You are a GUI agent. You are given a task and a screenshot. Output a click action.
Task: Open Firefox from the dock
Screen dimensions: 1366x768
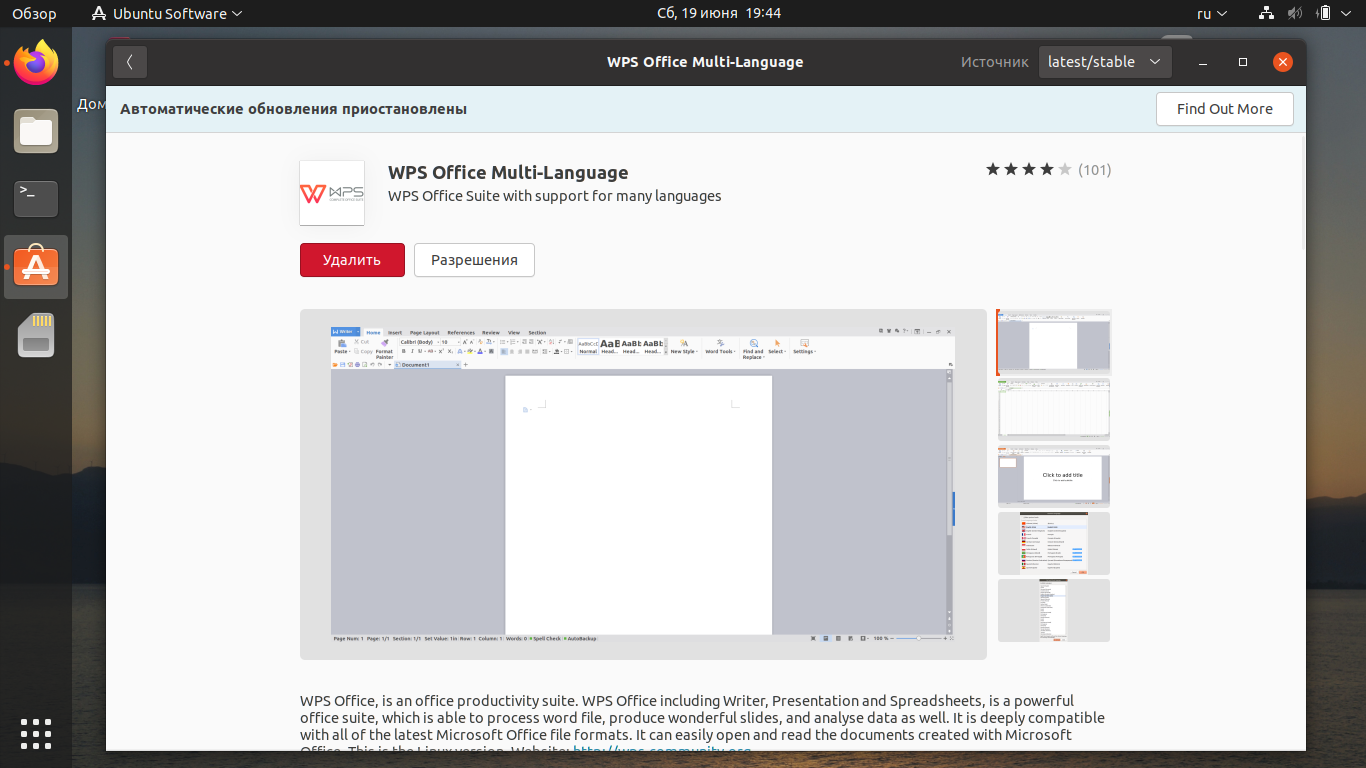click(x=36, y=63)
